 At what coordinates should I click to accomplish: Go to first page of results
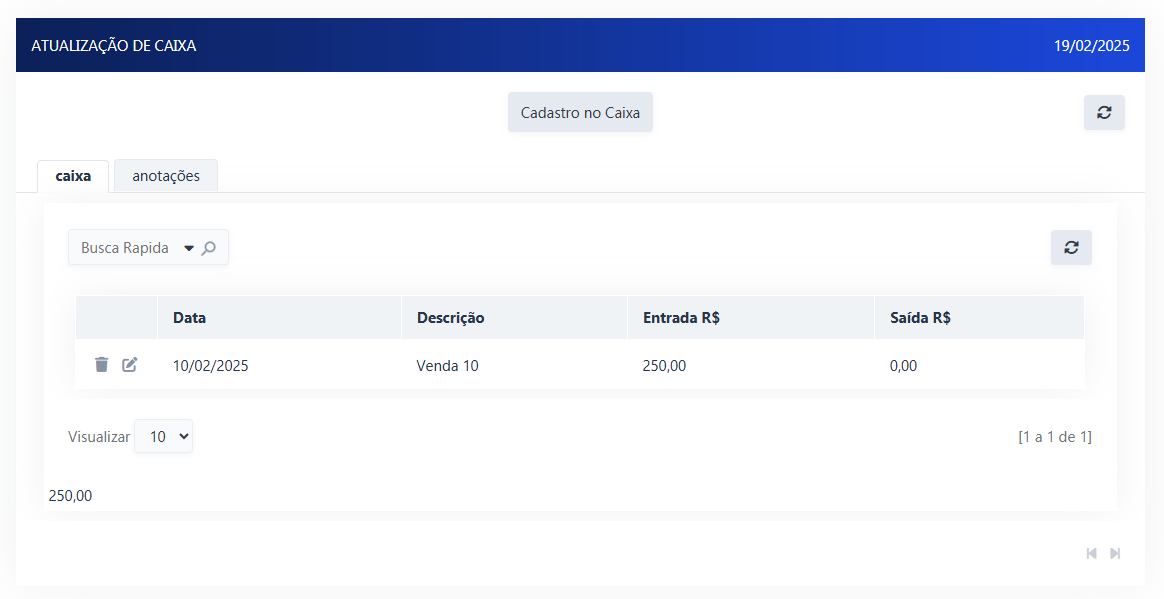[x=1091, y=553]
